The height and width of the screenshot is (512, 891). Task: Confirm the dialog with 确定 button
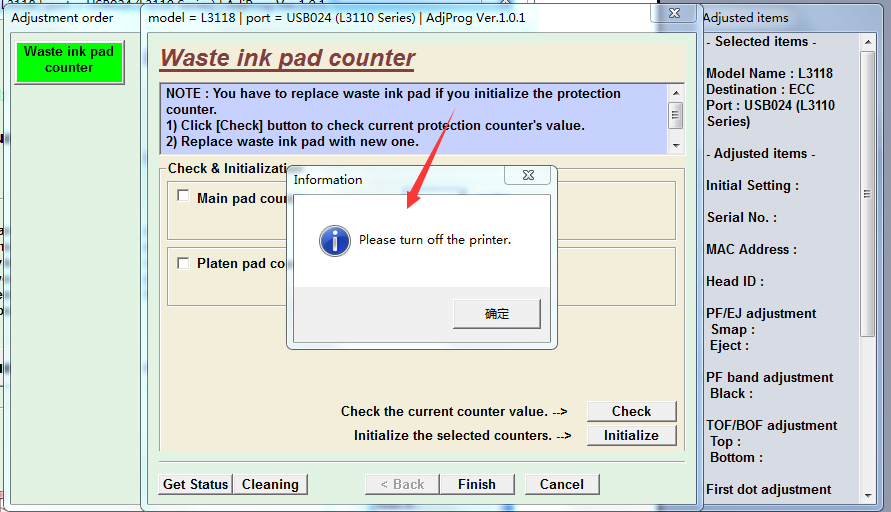tap(497, 314)
